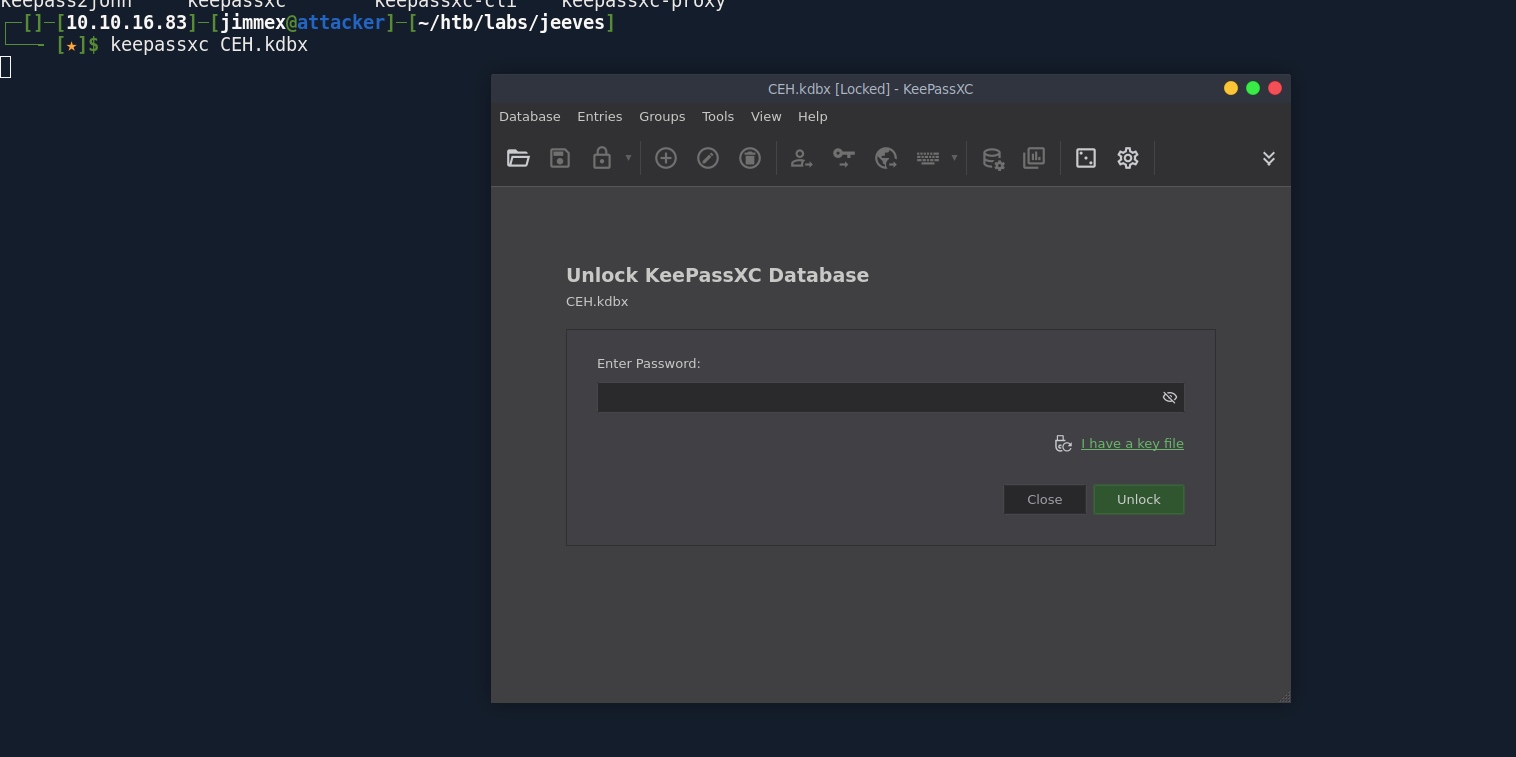This screenshot has height=757, width=1516.
Task: Click the Copy URL globe icon
Action: click(x=886, y=158)
